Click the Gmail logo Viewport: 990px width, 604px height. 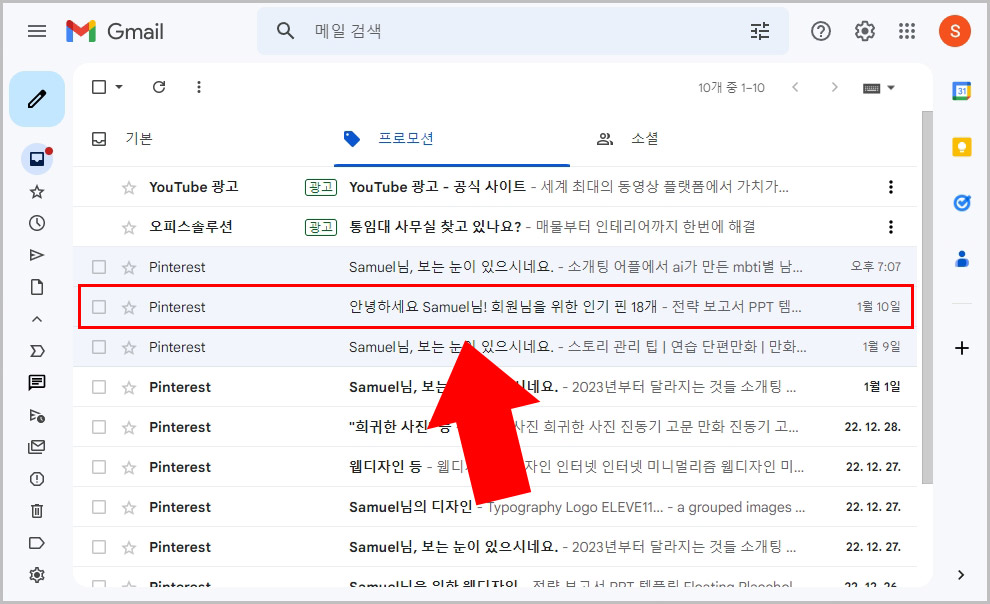[114, 31]
